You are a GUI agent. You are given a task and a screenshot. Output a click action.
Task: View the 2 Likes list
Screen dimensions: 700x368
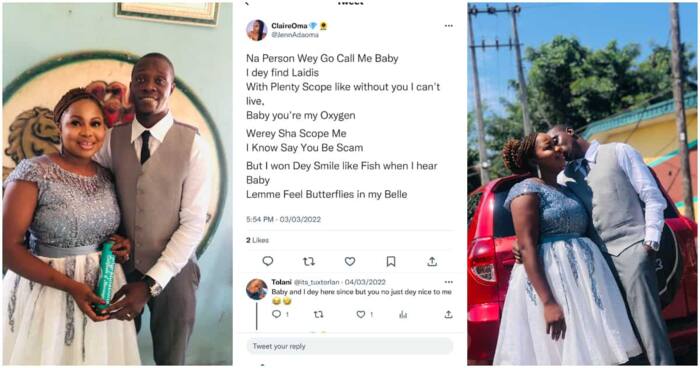tap(258, 240)
